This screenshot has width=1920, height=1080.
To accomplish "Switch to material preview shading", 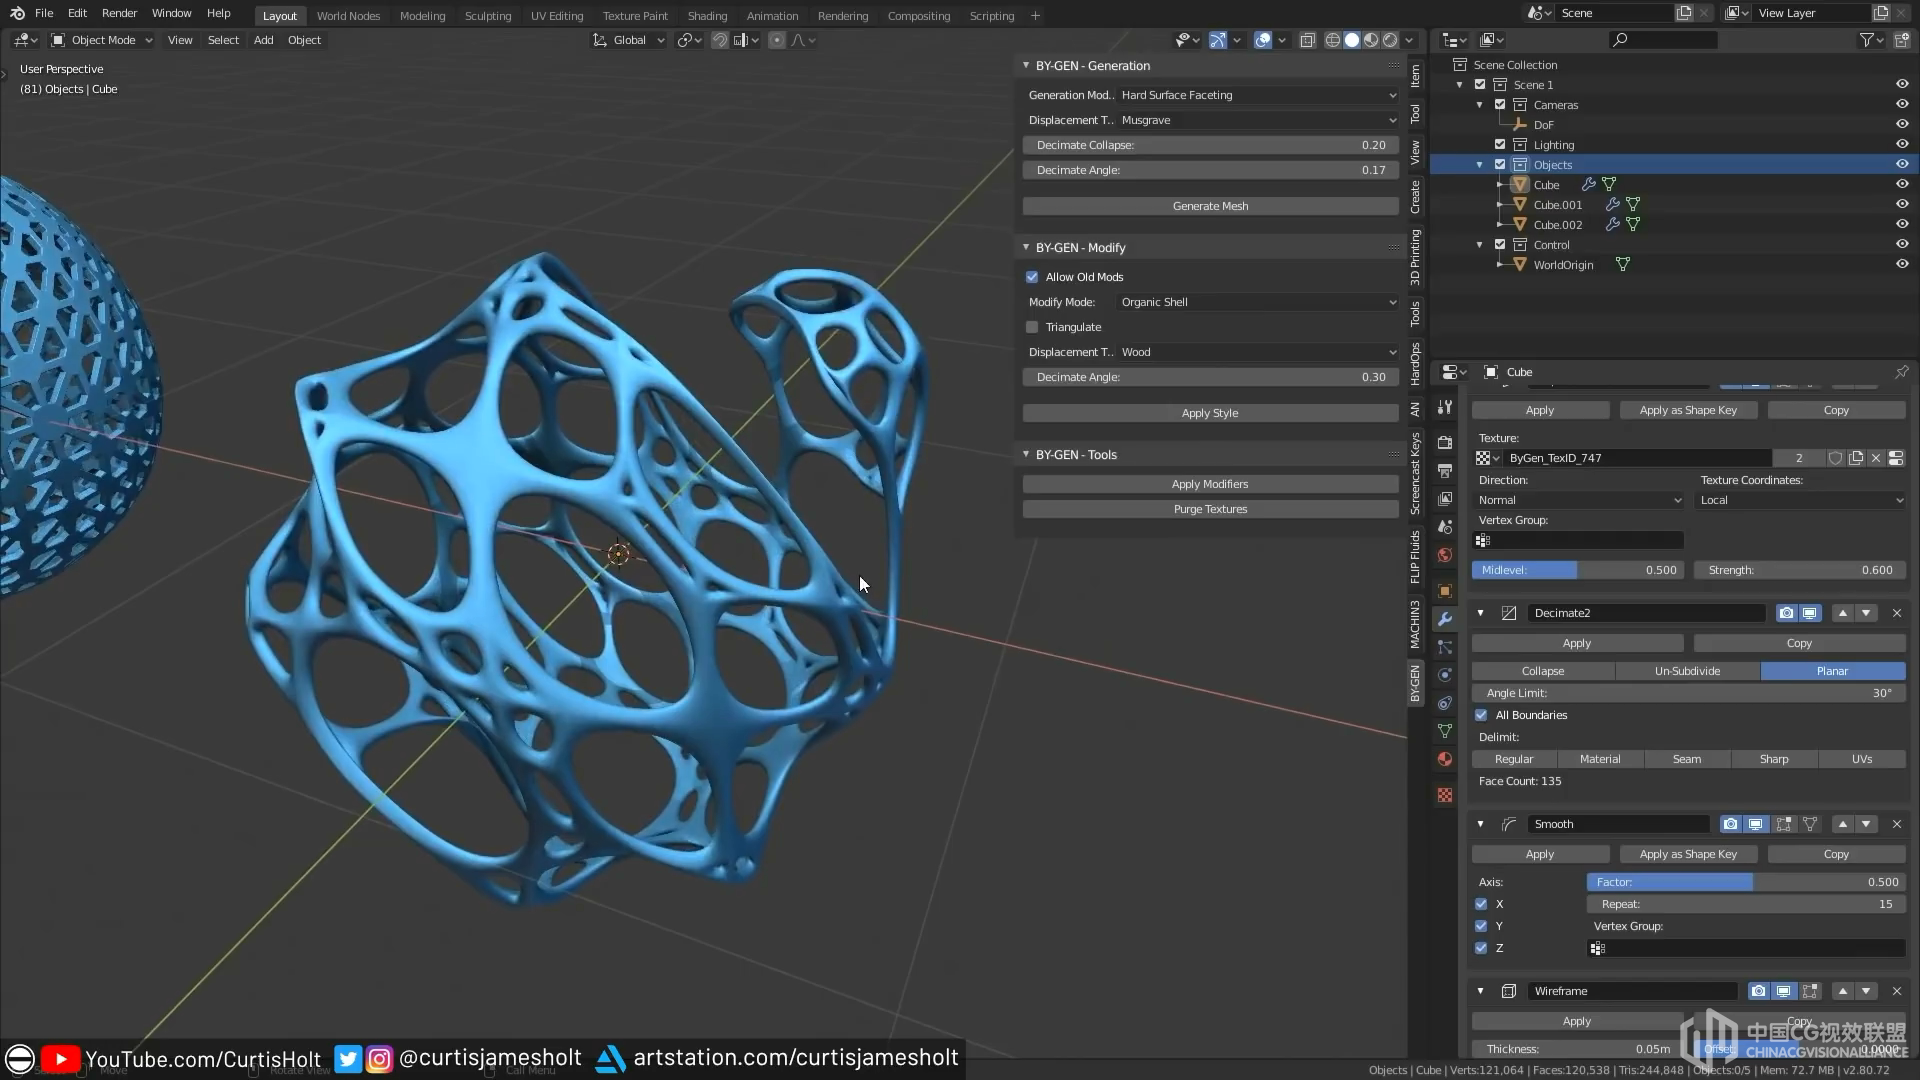I will click(1371, 40).
